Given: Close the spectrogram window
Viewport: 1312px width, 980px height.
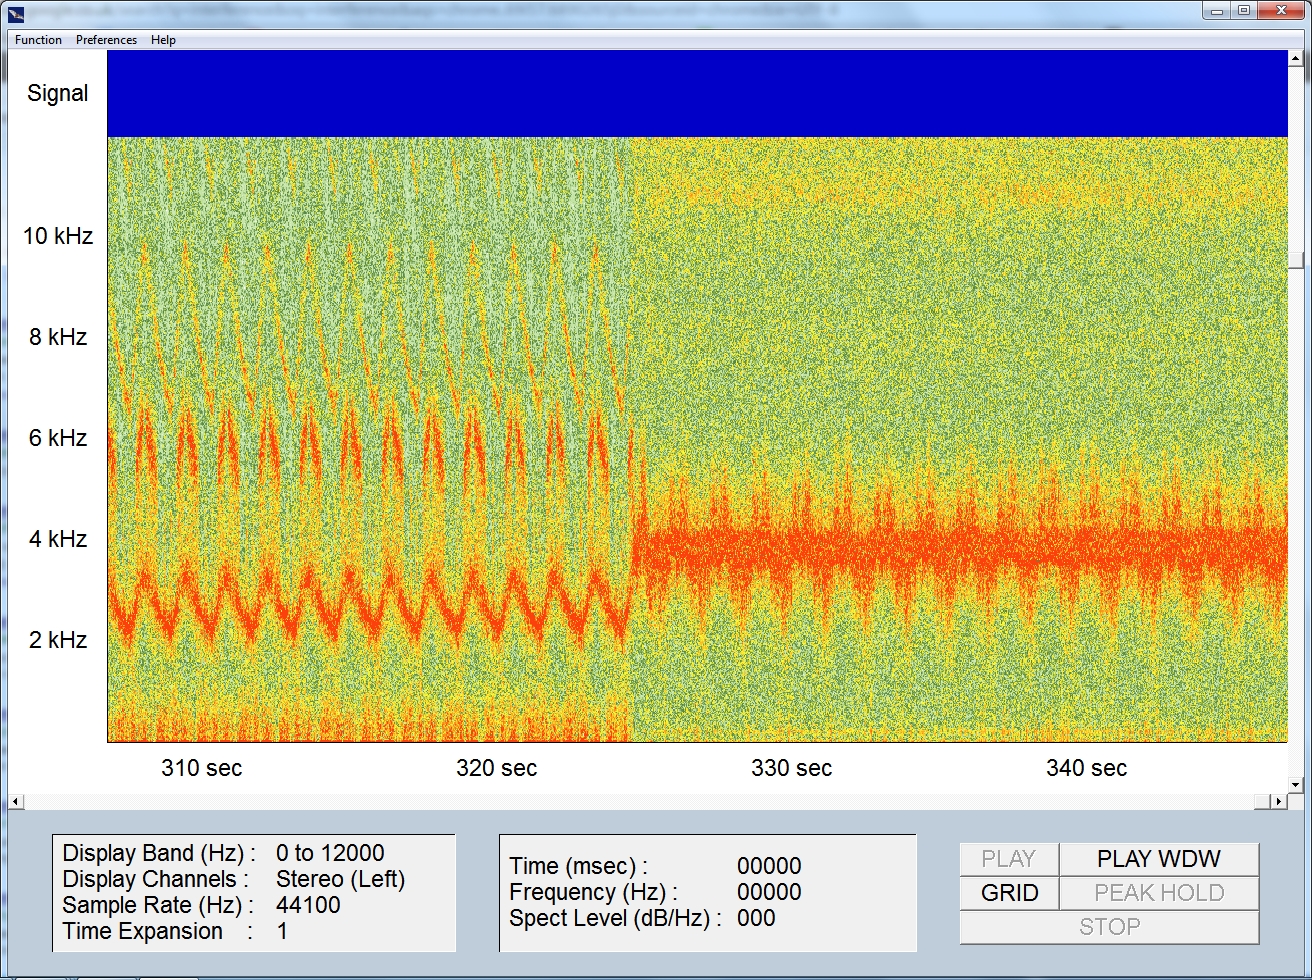Looking at the screenshot, I should 1283,11.
